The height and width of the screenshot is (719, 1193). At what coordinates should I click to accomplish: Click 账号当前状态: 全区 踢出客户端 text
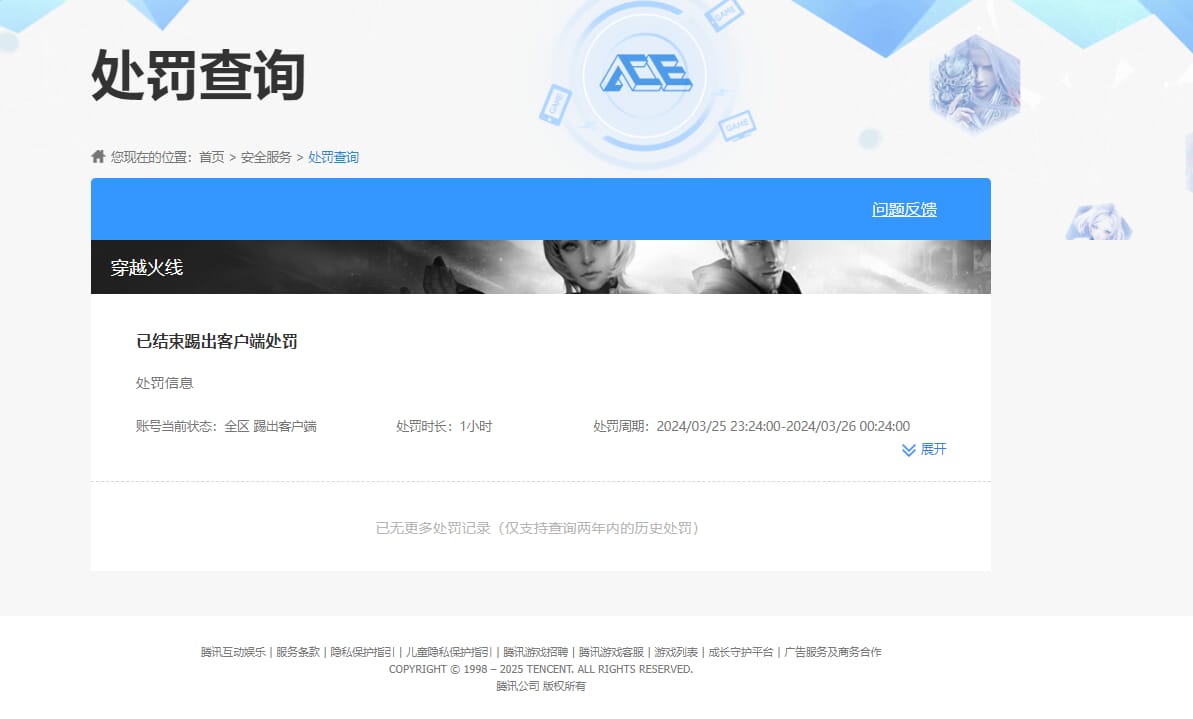[226, 426]
